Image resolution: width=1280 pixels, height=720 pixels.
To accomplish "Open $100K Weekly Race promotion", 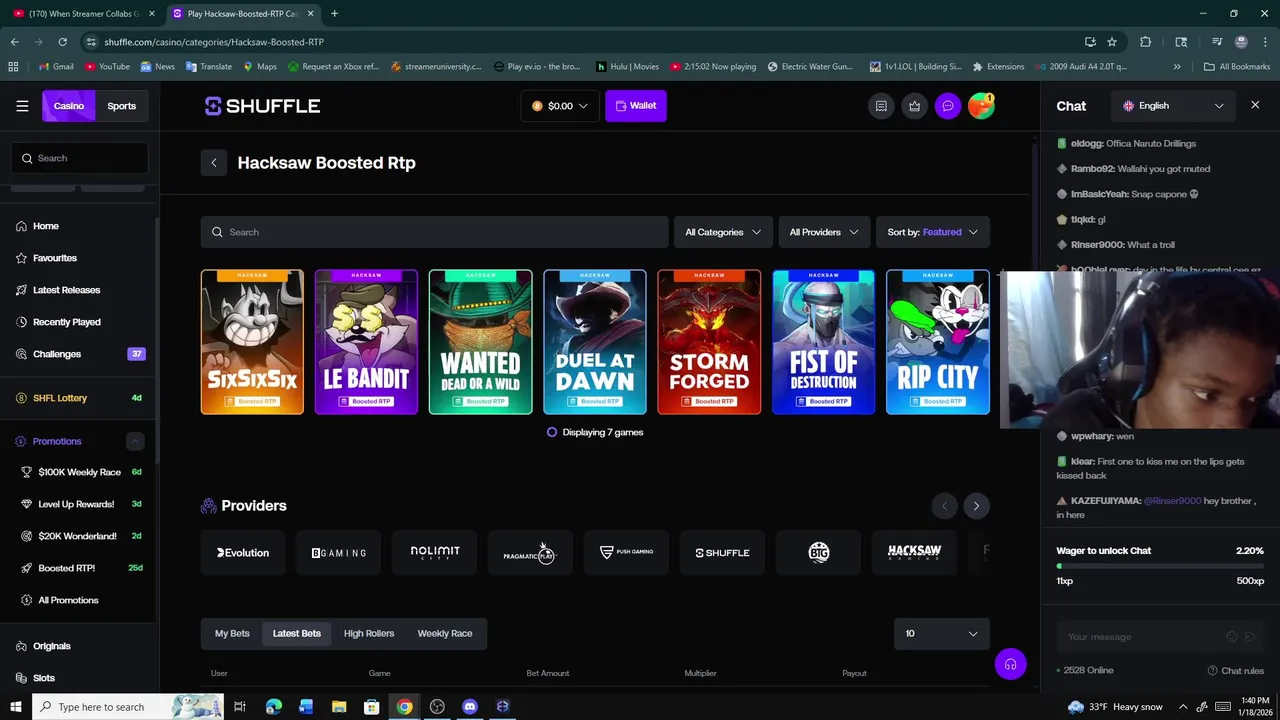I will (x=80, y=472).
